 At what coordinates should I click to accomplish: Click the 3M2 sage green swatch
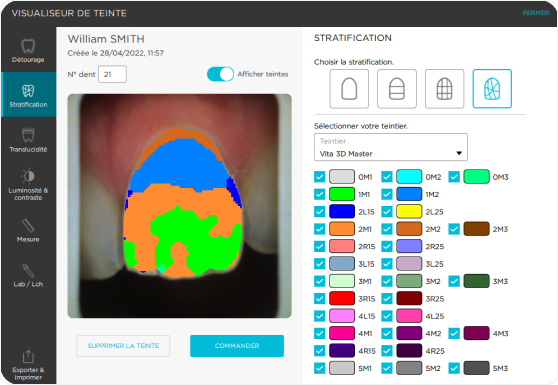pos(409,281)
